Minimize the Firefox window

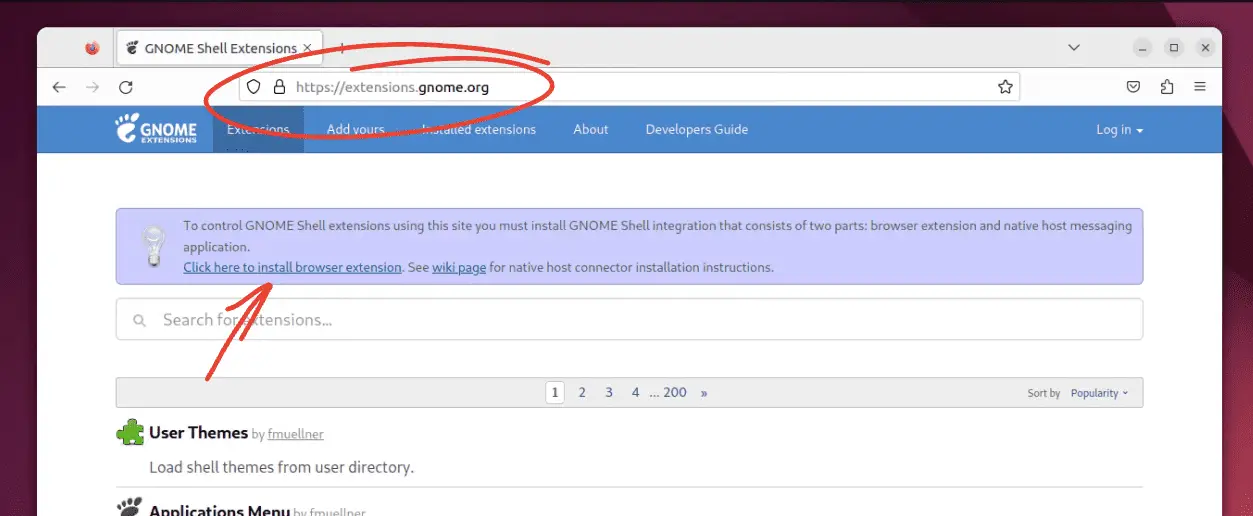point(1143,47)
